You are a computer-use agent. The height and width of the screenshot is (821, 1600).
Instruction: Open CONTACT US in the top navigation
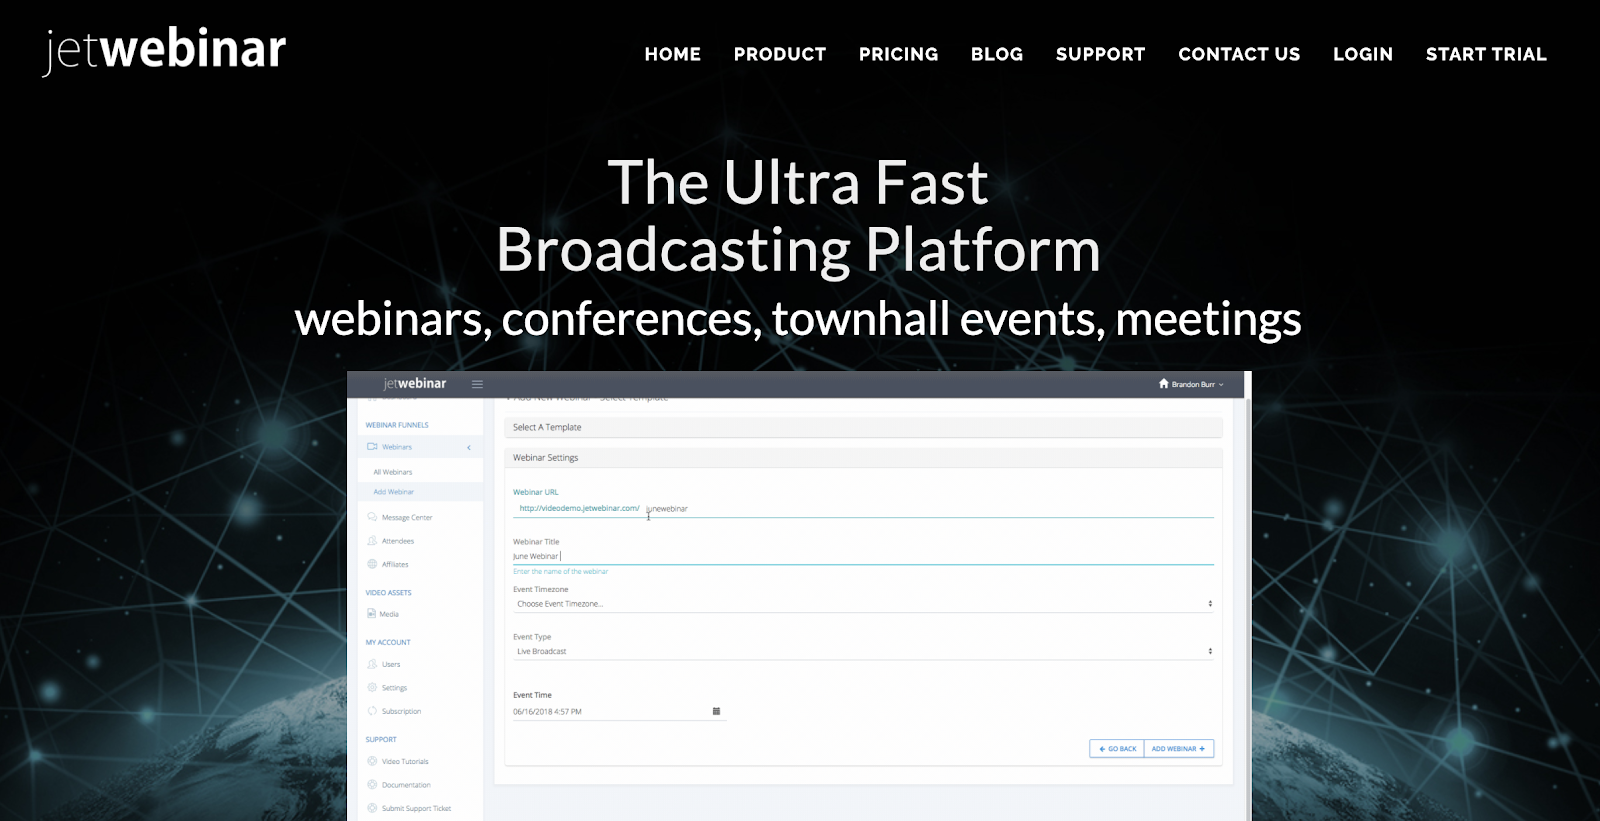[x=1239, y=54]
